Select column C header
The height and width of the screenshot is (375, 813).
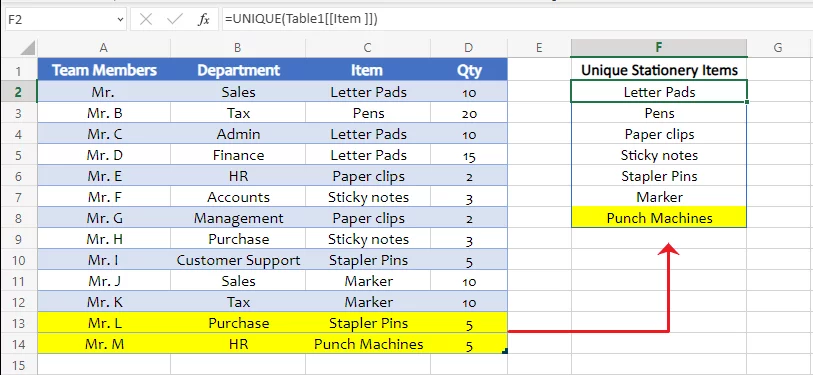368,48
